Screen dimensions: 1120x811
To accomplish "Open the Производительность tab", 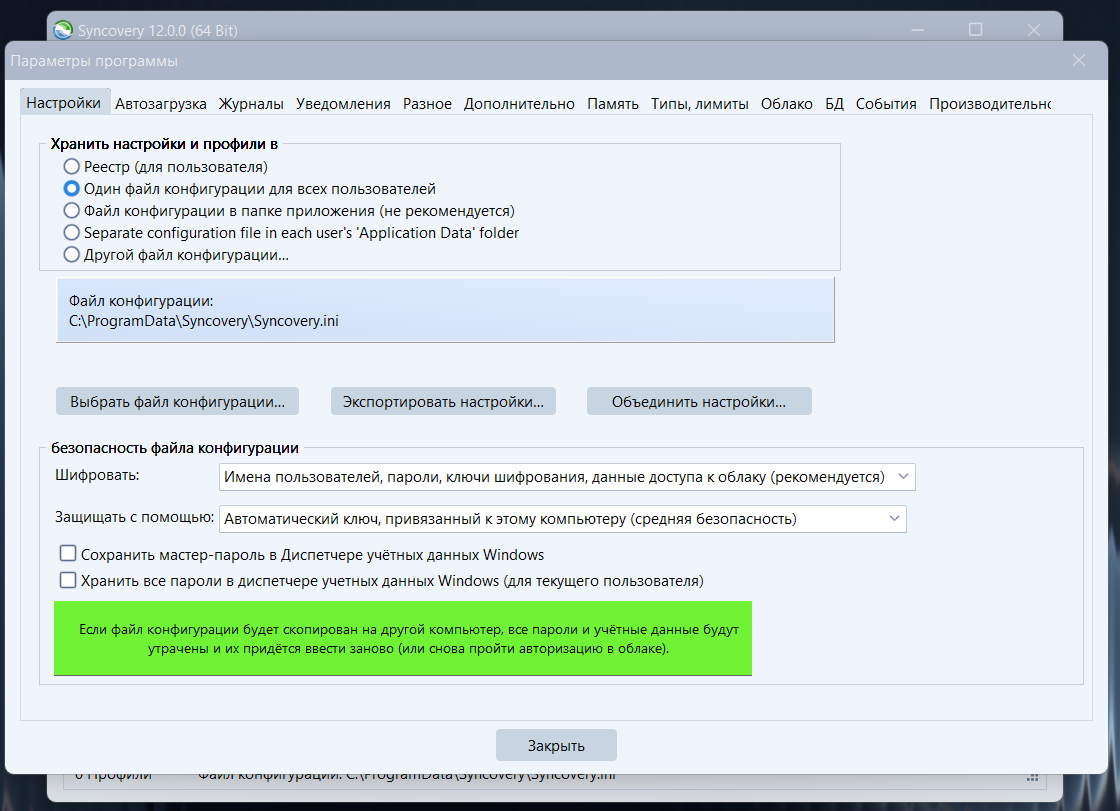I will click(x=989, y=104).
